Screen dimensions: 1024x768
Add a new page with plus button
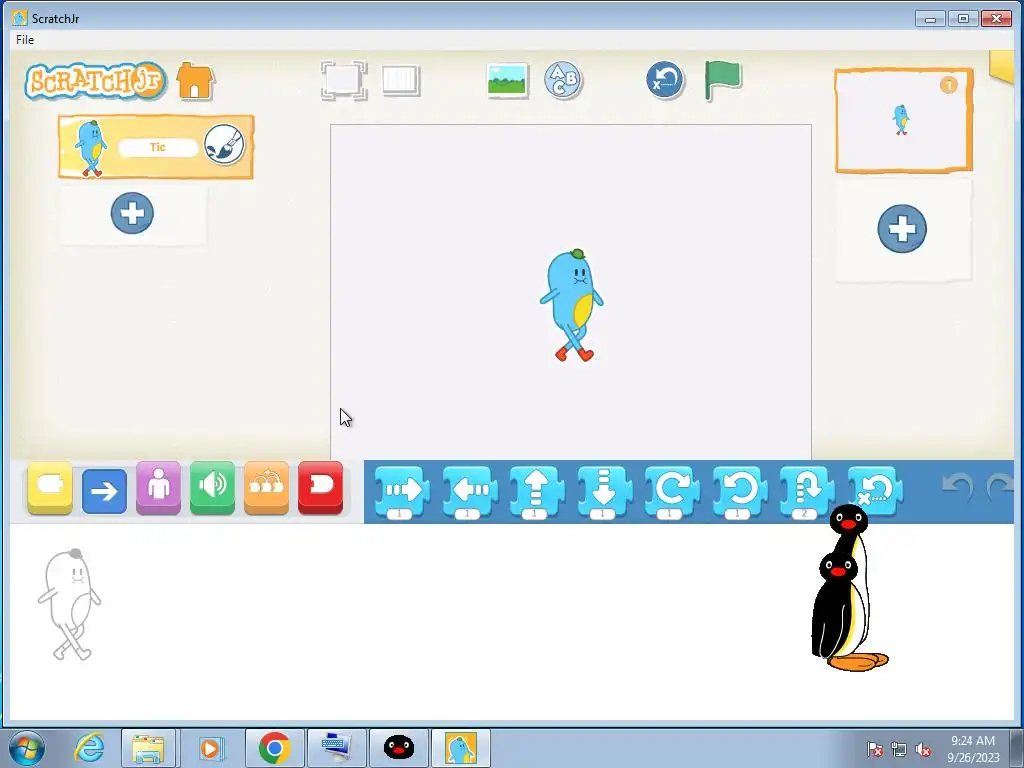(x=902, y=229)
